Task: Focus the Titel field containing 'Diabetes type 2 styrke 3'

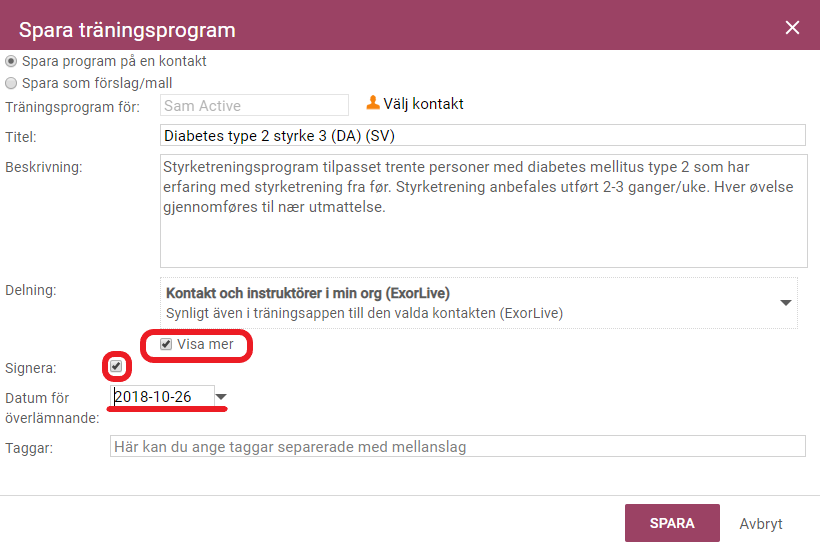Action: point(483,135)
